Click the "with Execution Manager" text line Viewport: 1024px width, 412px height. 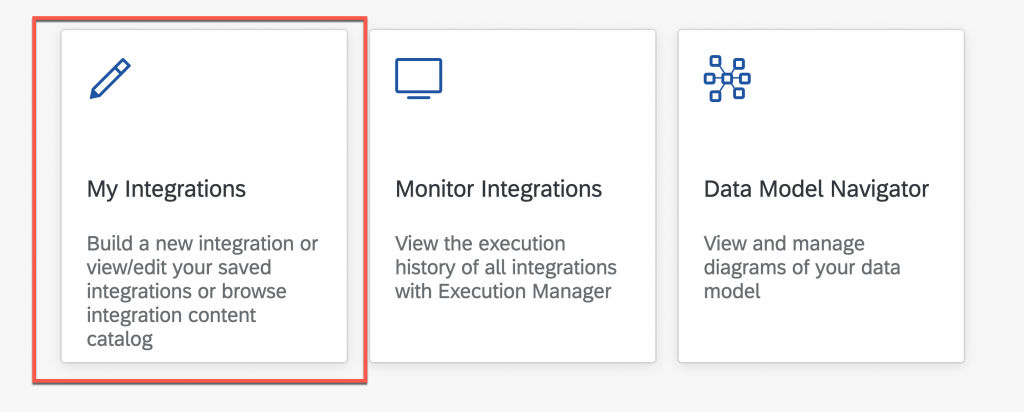tap(503, 291)
